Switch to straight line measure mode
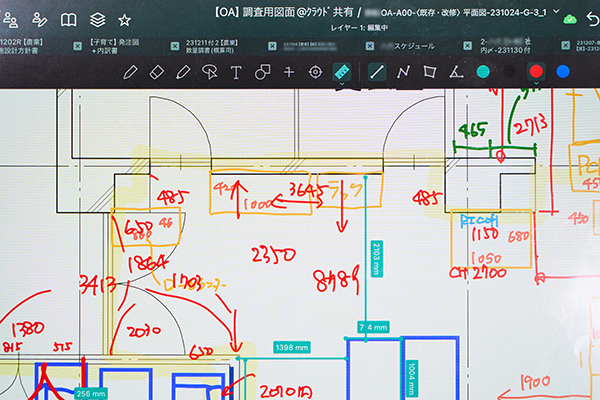The image size is (600, 400). point(377,72)
